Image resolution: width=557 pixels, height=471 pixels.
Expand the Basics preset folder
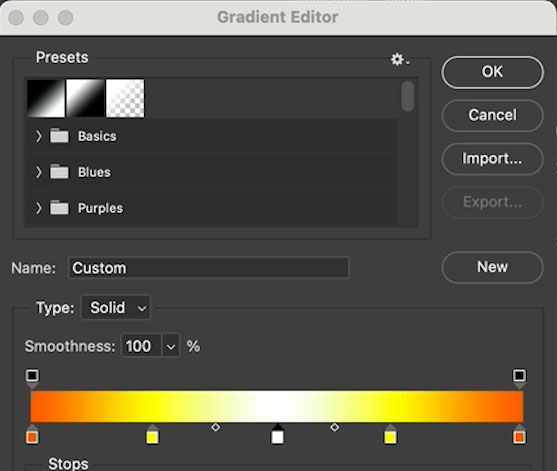point(39,136)
